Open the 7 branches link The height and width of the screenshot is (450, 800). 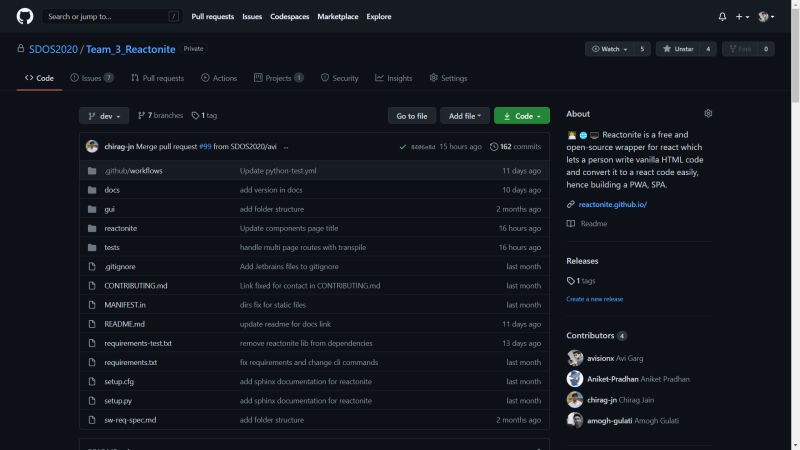160,116
